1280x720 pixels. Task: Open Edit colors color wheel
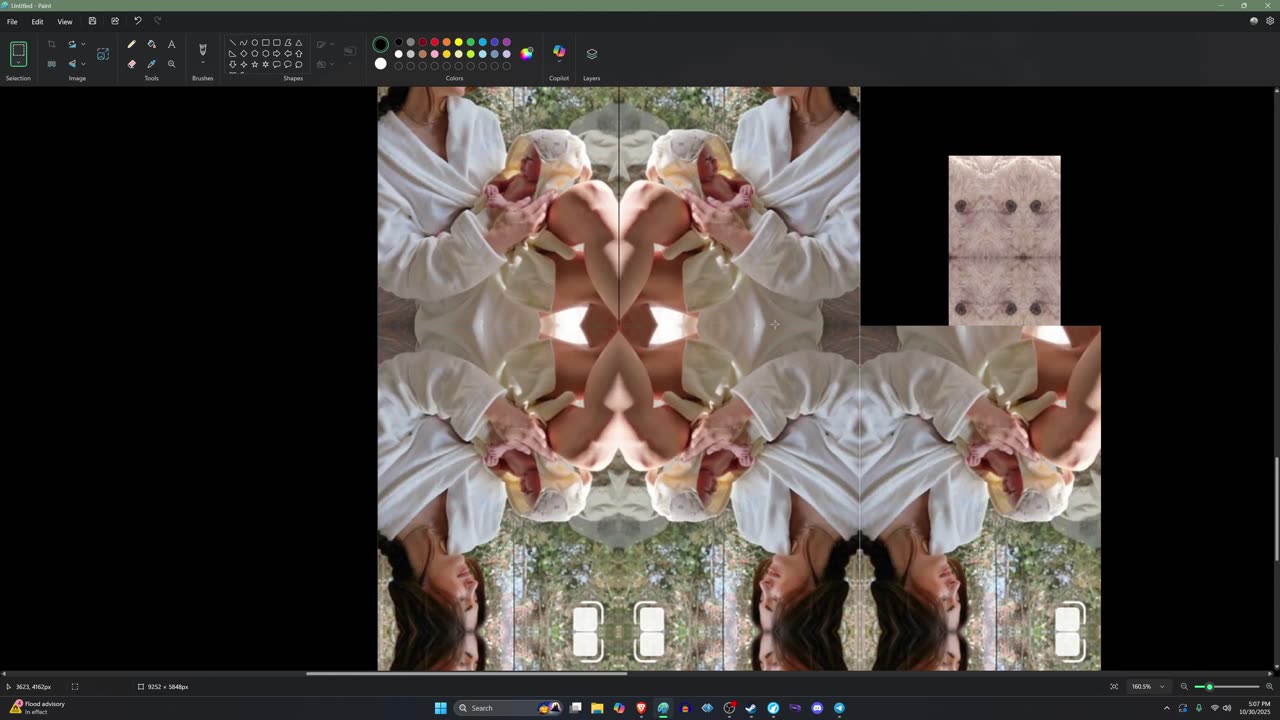(x=527, y=54)
